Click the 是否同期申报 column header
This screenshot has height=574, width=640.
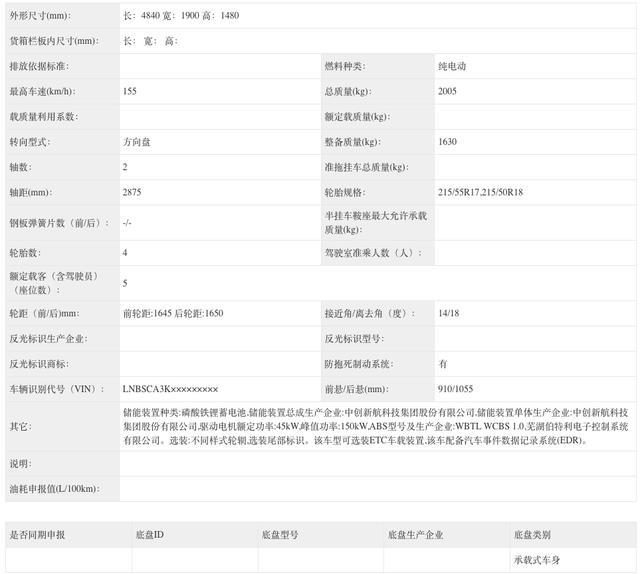[37, 535]
